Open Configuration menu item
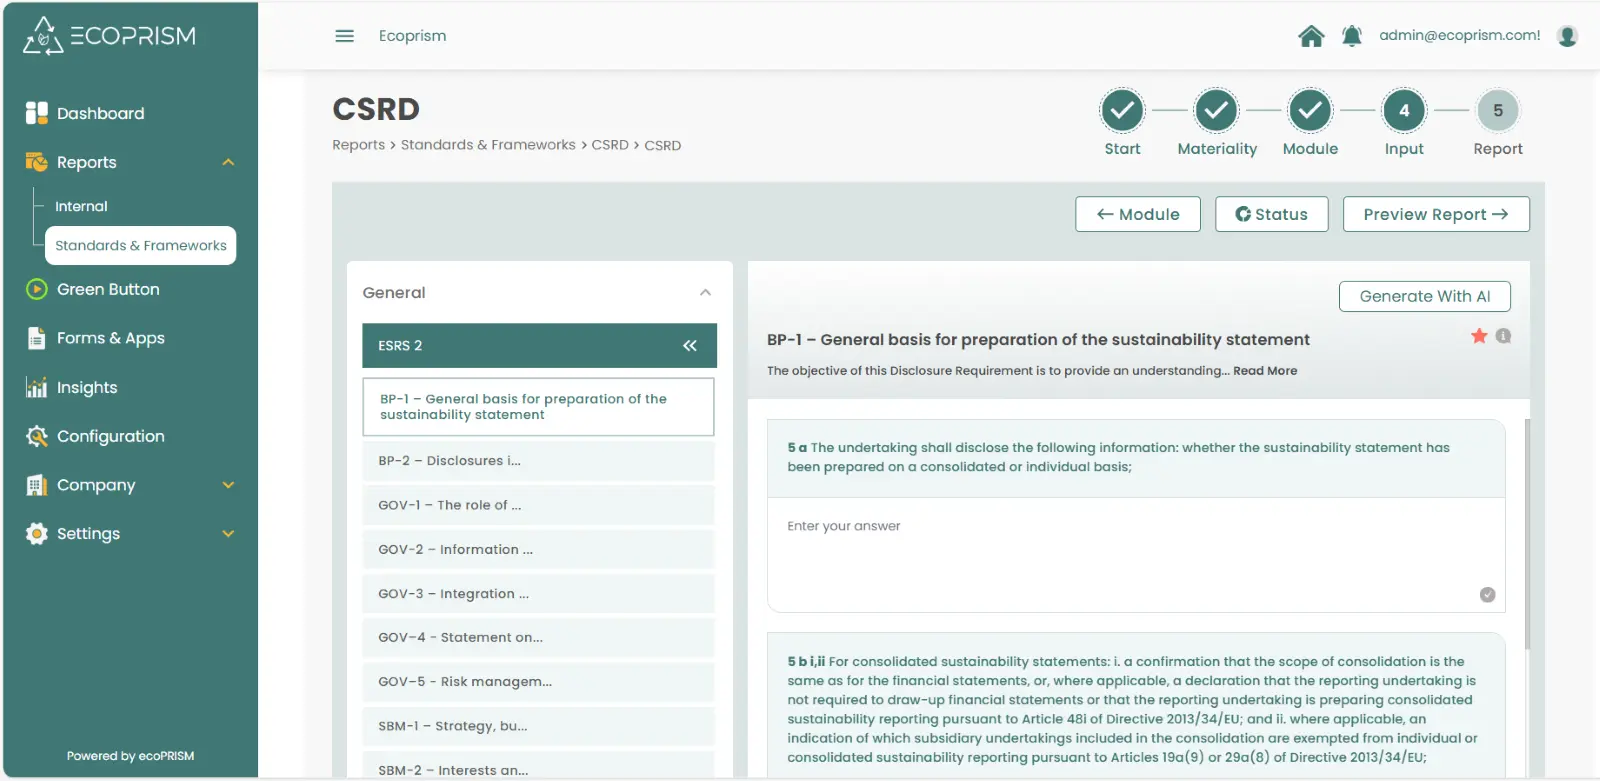1600x781 pixels. click(111, 436)
